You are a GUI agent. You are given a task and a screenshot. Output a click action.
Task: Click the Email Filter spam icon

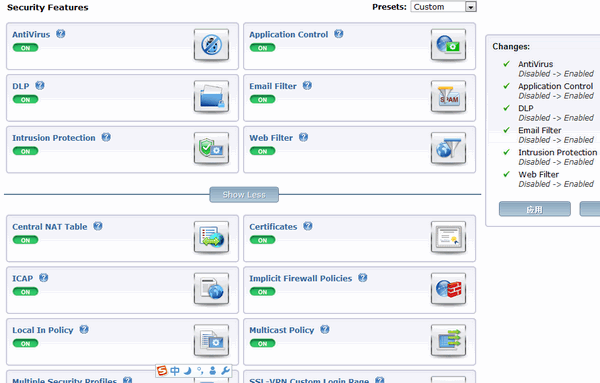click(448, 96)
